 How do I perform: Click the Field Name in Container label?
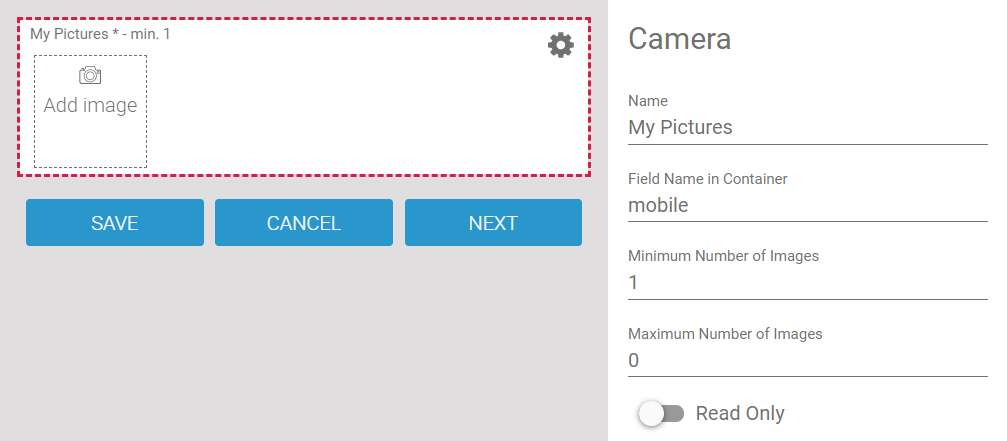707,179
